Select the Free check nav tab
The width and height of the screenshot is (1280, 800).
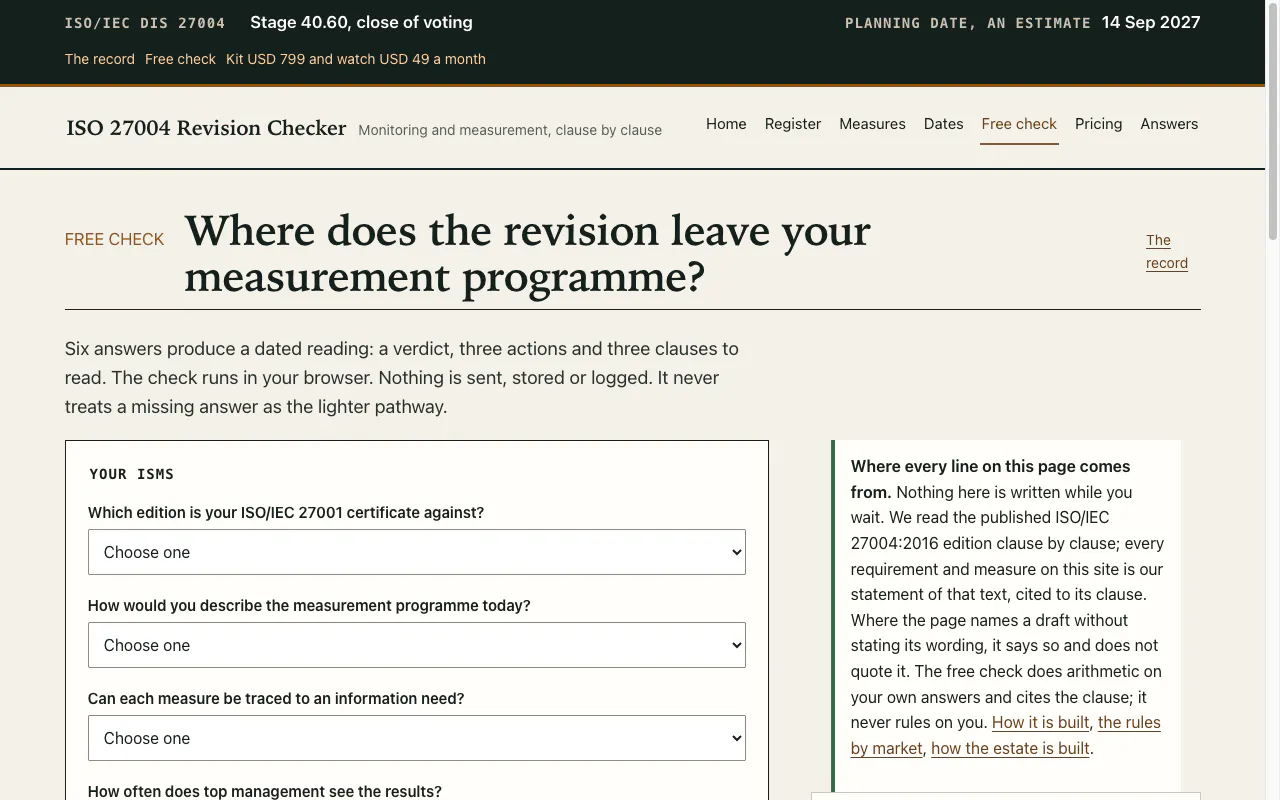click(x=1019, y=124)
